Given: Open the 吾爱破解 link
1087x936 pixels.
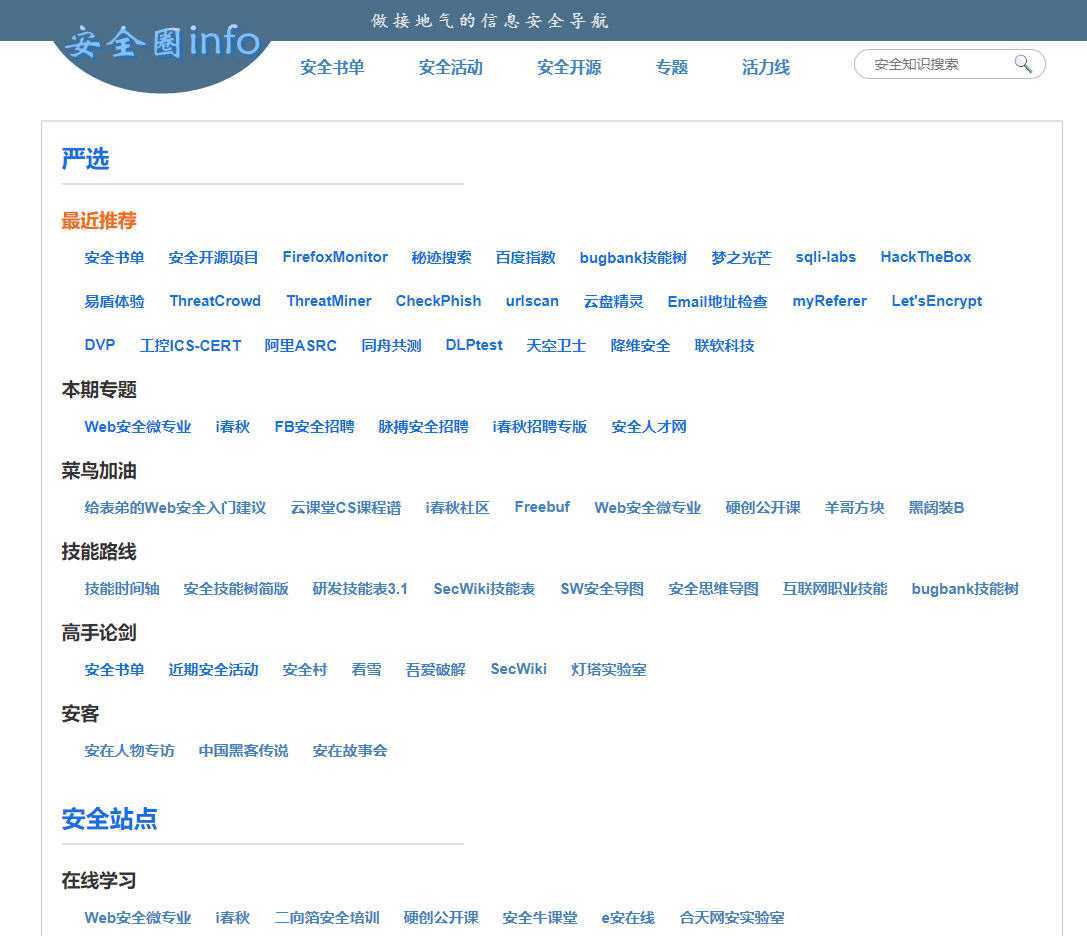Looking at the screenshot, I should [x=435, y=670].
